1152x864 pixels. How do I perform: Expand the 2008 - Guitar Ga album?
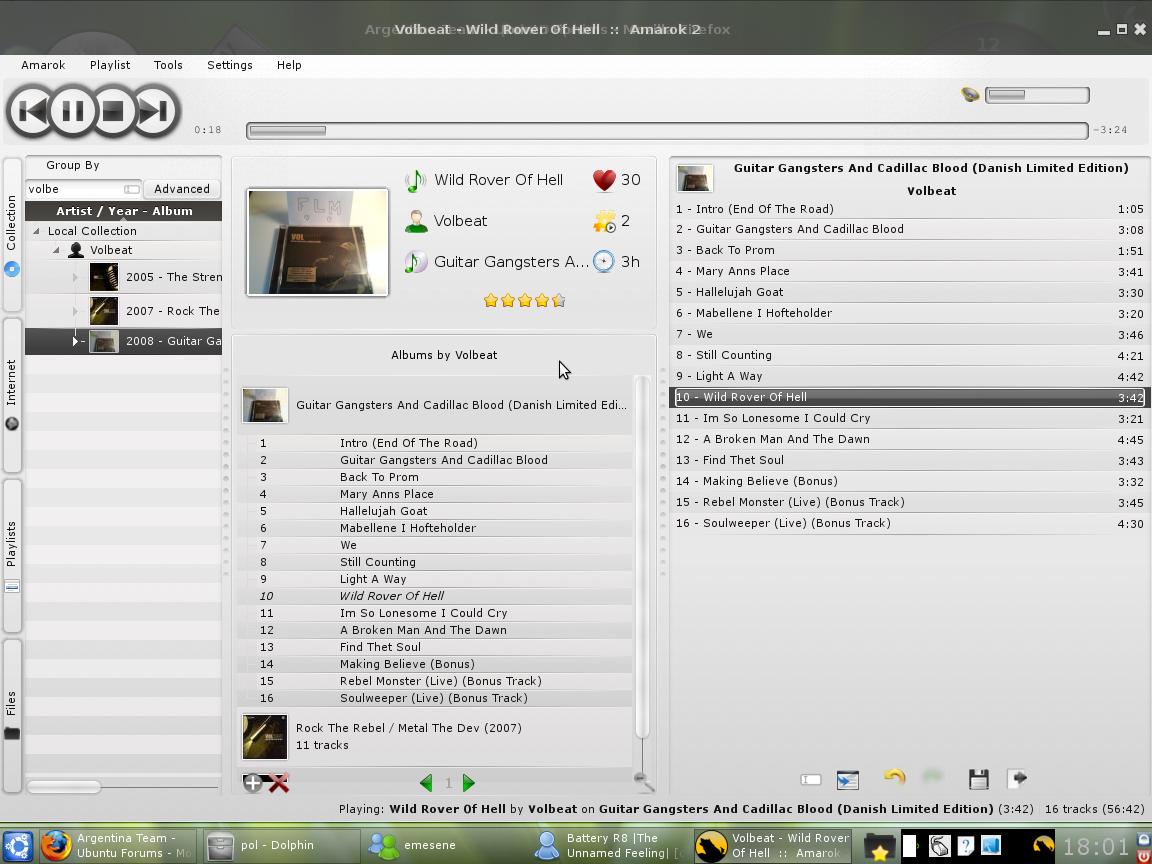[75, 341]
